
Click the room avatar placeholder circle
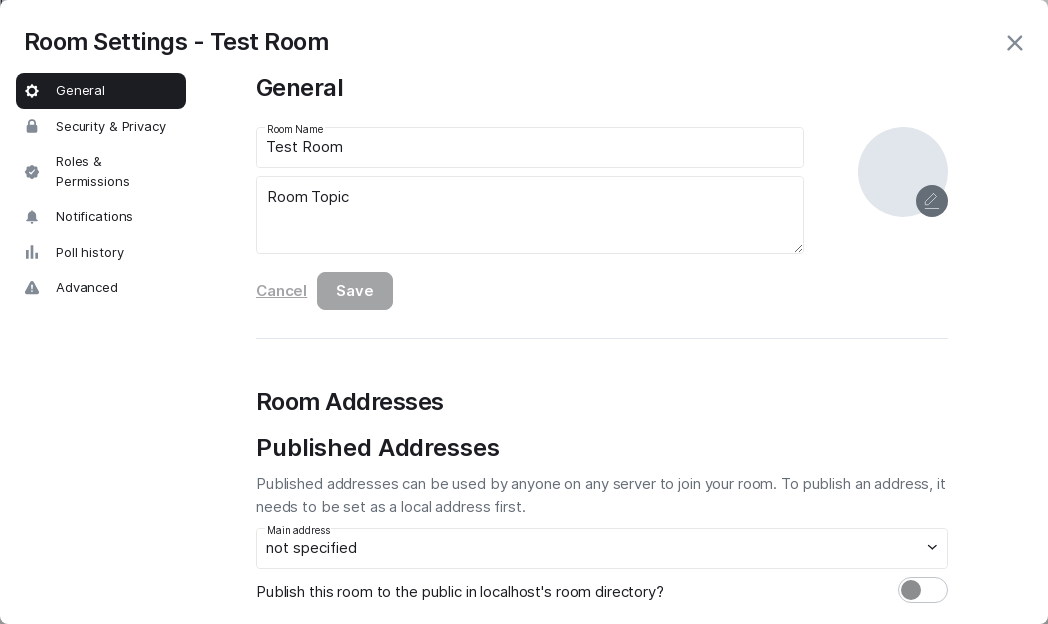click(x=895, y=165)
